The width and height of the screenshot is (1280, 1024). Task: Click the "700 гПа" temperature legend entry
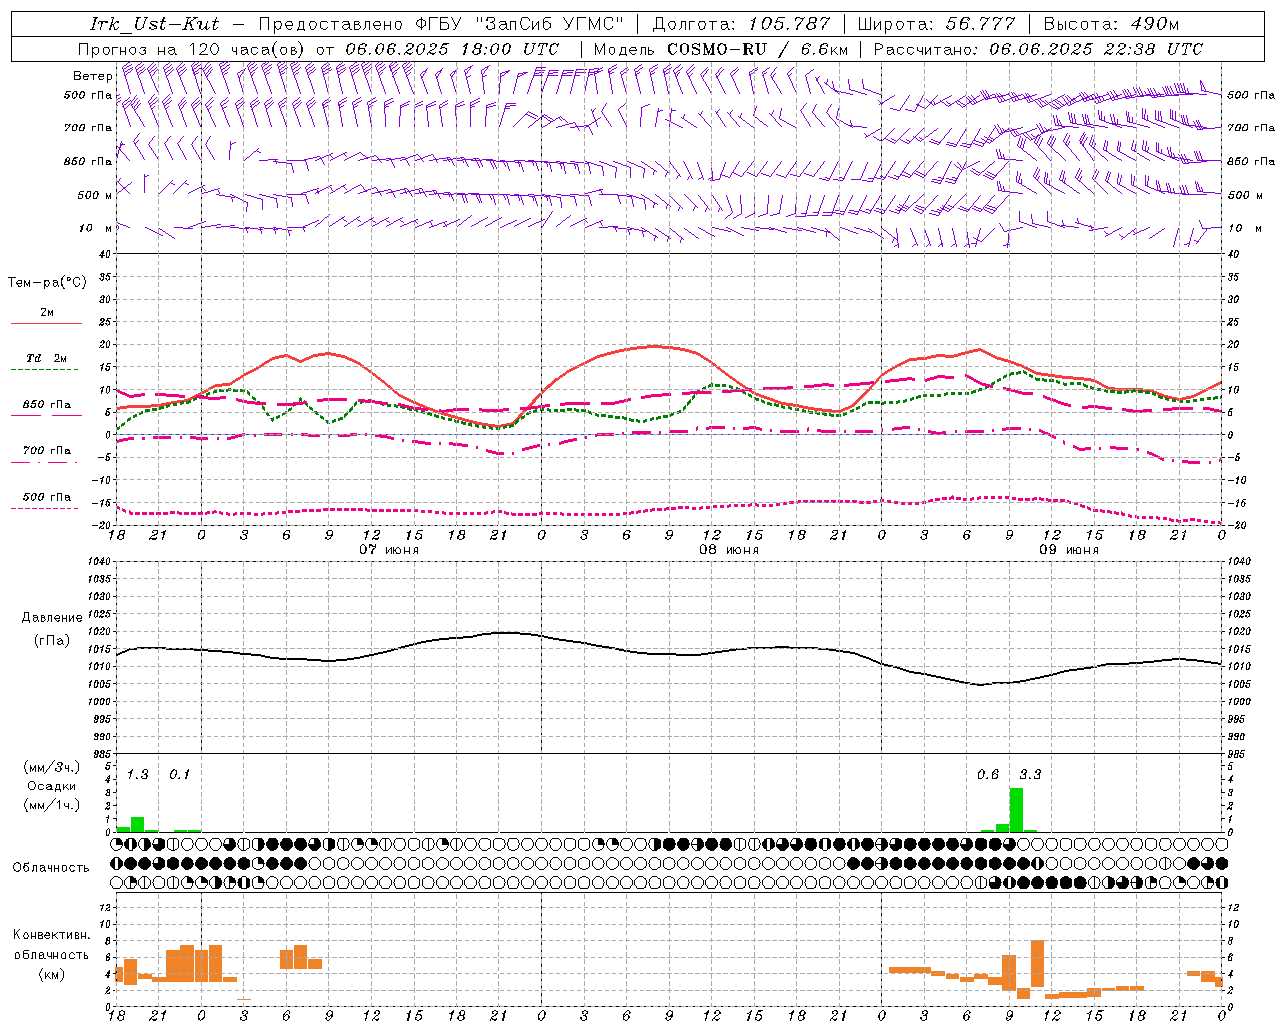point(47,450)
